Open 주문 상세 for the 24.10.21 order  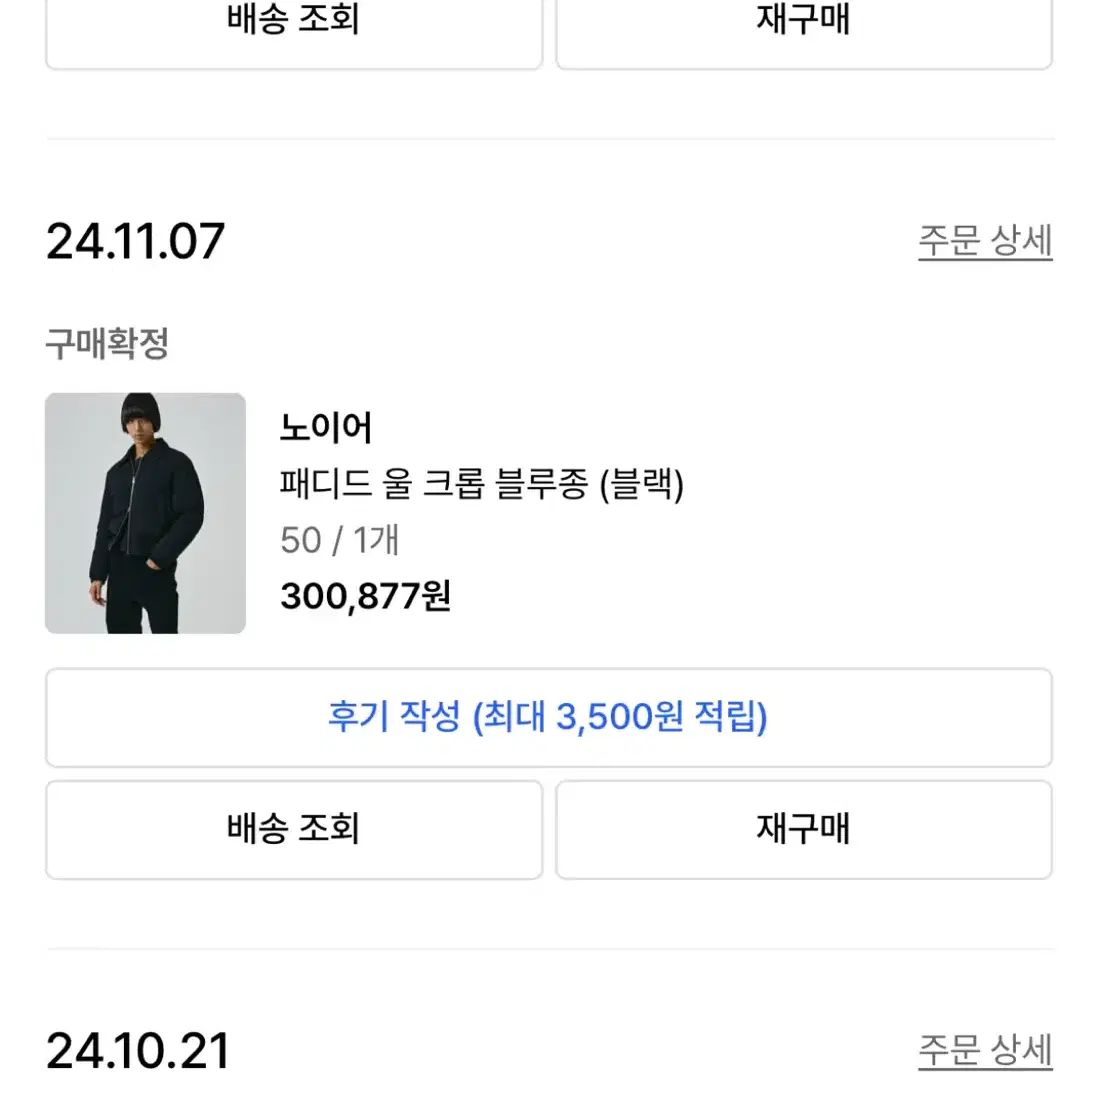click(985, 1050)
